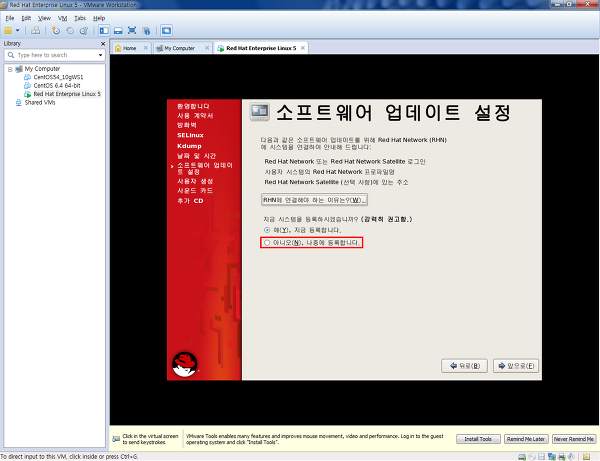Click the Never Remind Me button
600x461 pixels.
pyautogui.click(x=574, y=439)
